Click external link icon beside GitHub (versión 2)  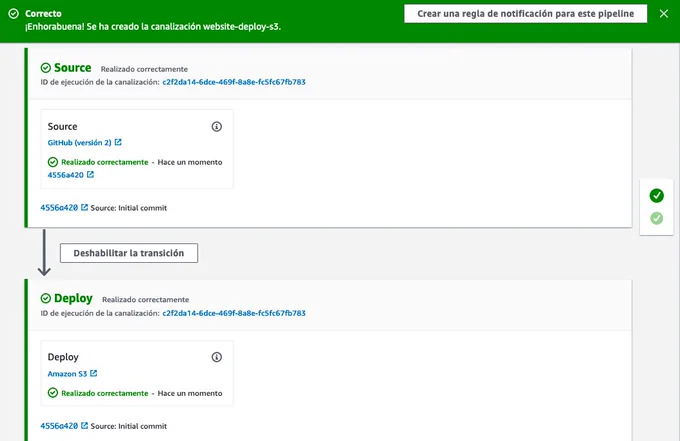[x=118, y=142]
